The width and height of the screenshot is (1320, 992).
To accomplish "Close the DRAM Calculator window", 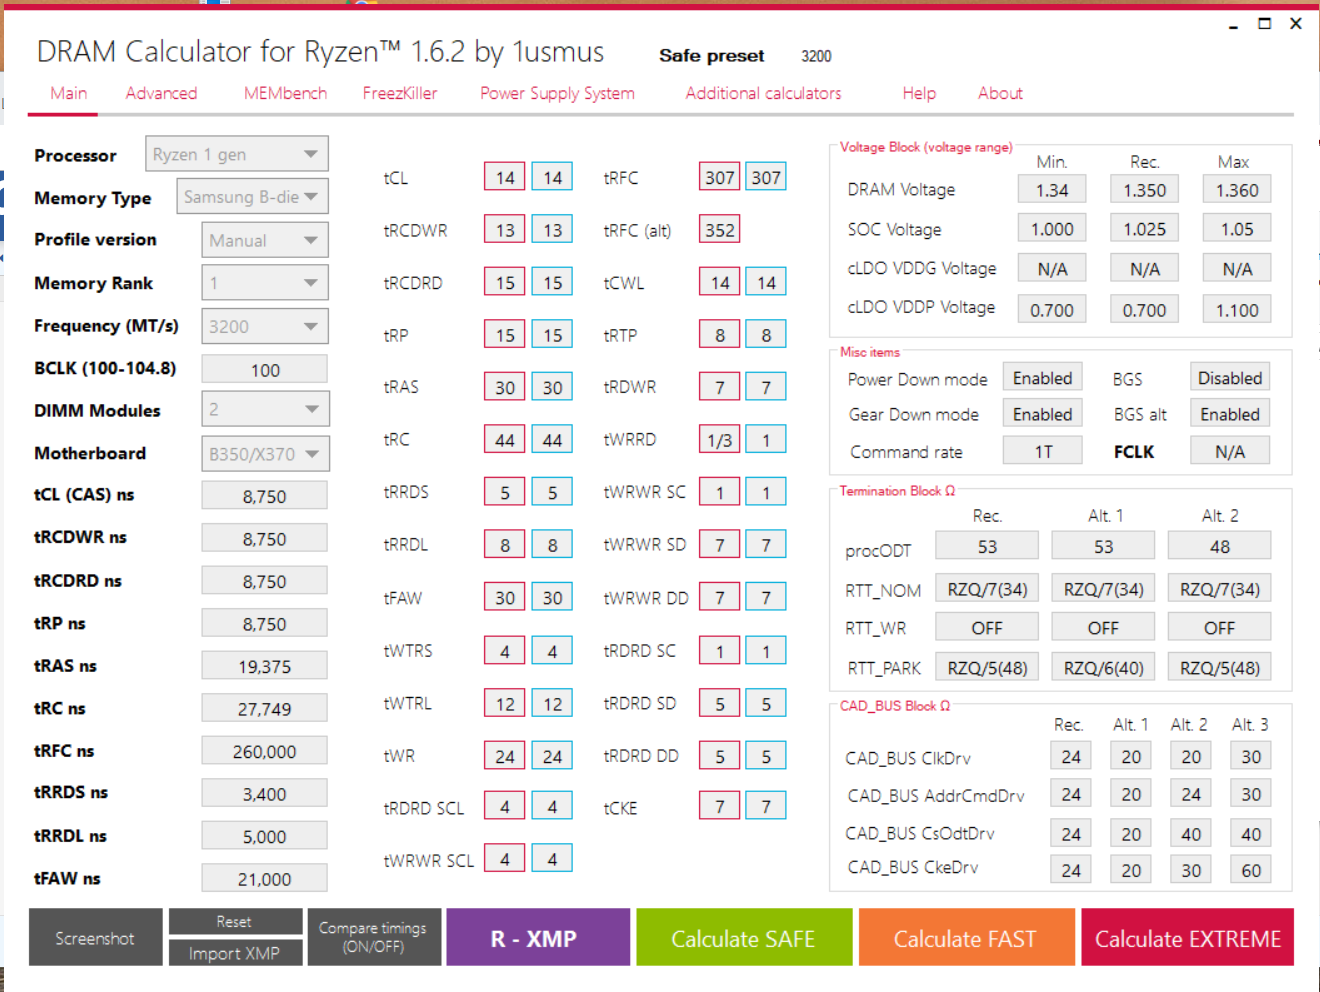I will coord(1296,23).
